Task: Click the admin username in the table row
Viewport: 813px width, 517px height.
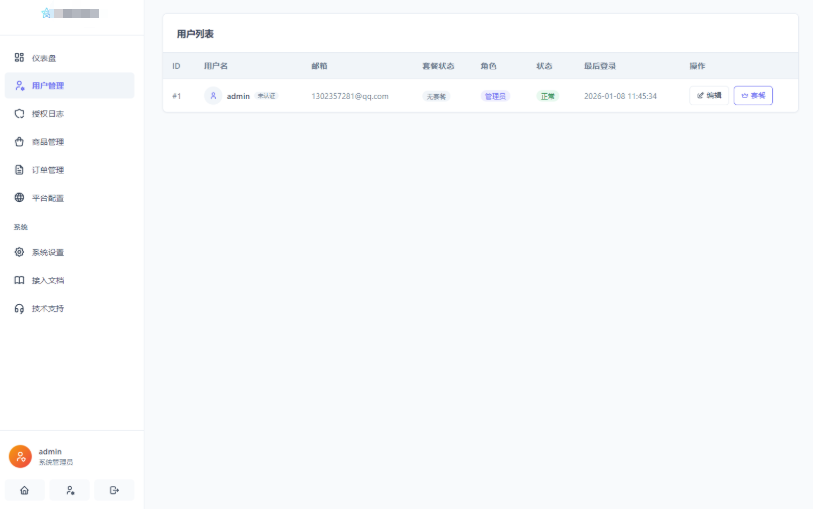Action: [x=238, y=96]
